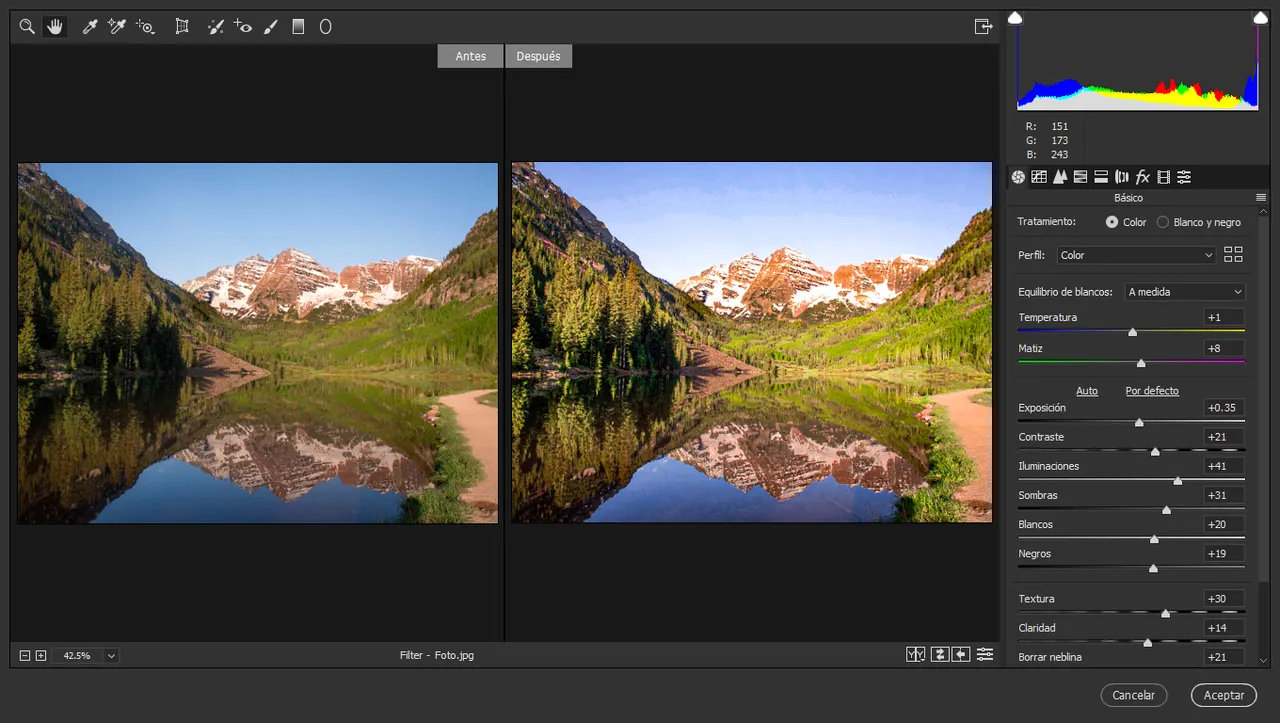The image size is (1280, 723).
Task: Click the Cancelar button
Action: (1134, 695)
